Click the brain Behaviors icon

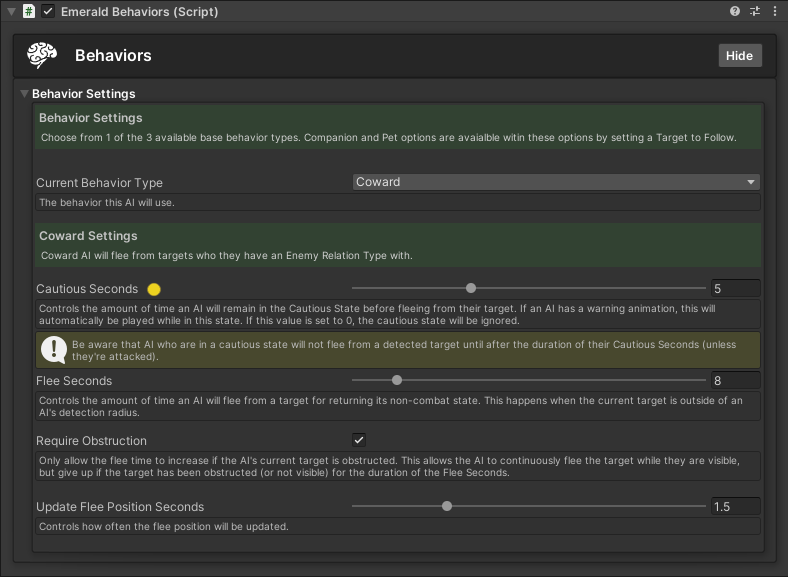[42, 55]
